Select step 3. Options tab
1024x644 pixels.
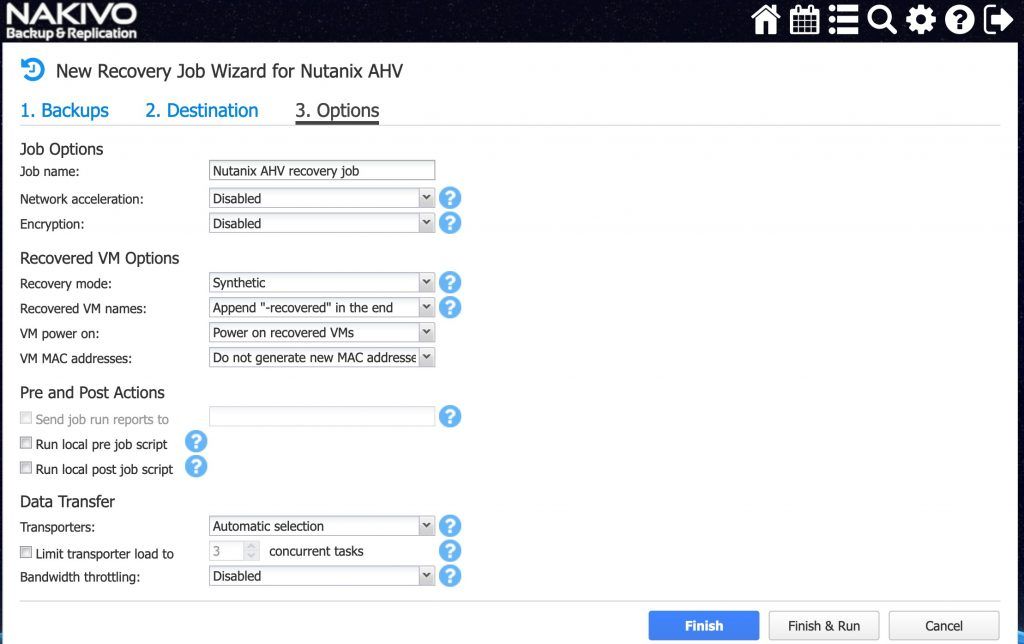pos(337,110)
